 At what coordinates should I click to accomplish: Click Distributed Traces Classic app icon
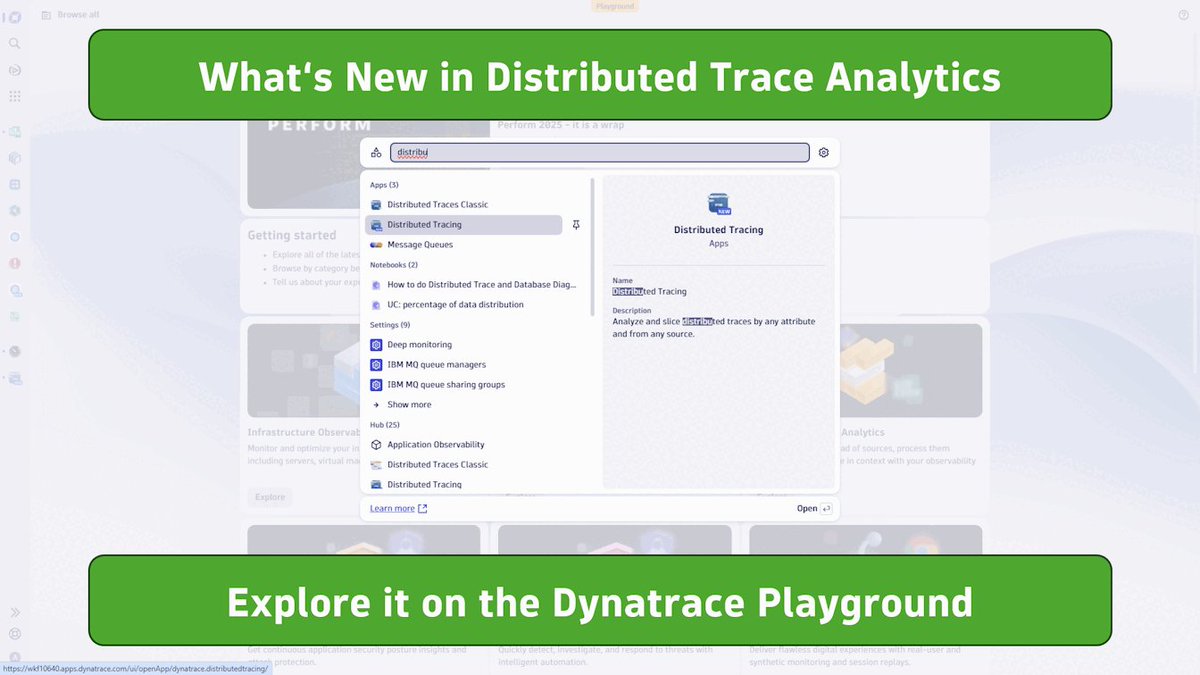coord(376,204)
